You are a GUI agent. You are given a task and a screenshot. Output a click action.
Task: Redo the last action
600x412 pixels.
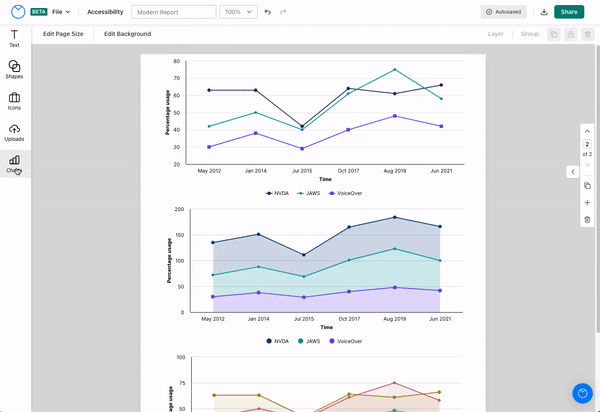point(283,12)
